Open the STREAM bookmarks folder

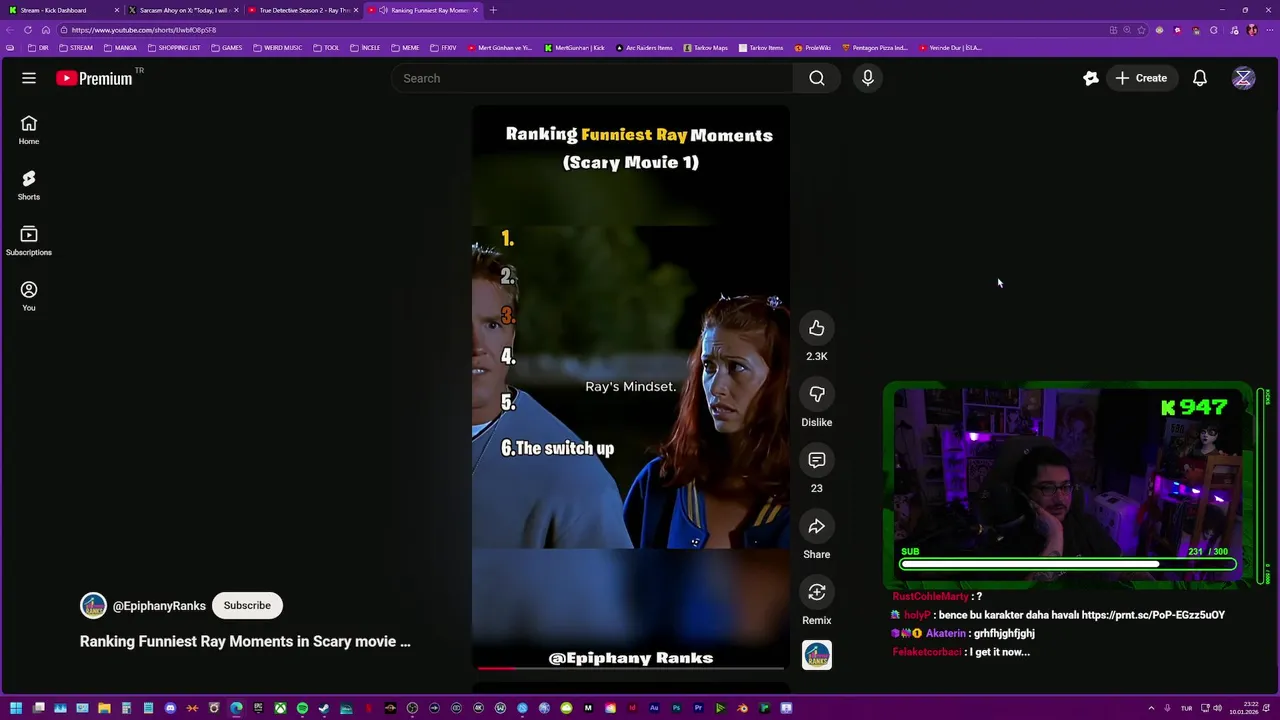click(x=76, y=48)
